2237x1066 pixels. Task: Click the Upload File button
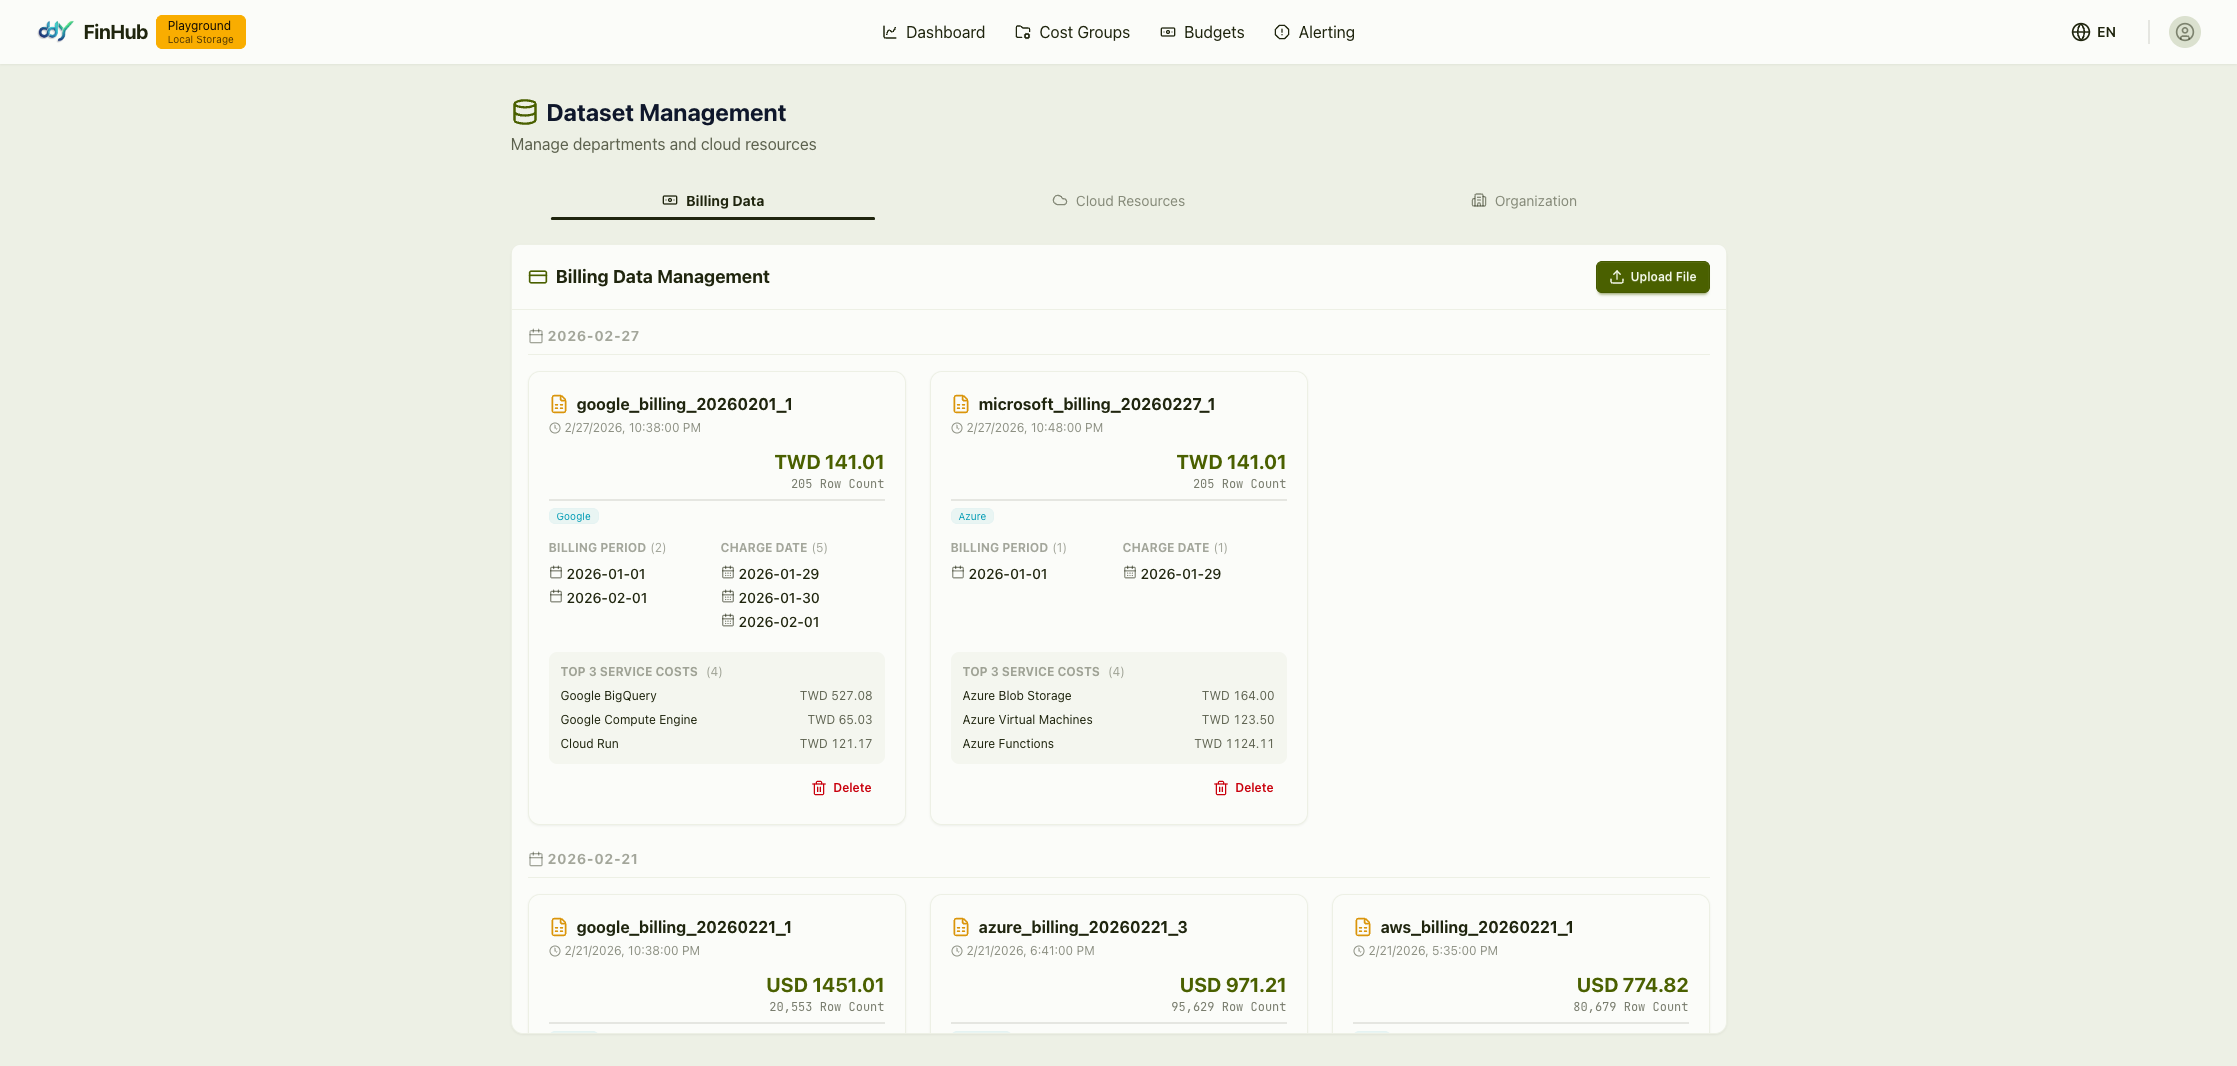(x=1652, y=277)
